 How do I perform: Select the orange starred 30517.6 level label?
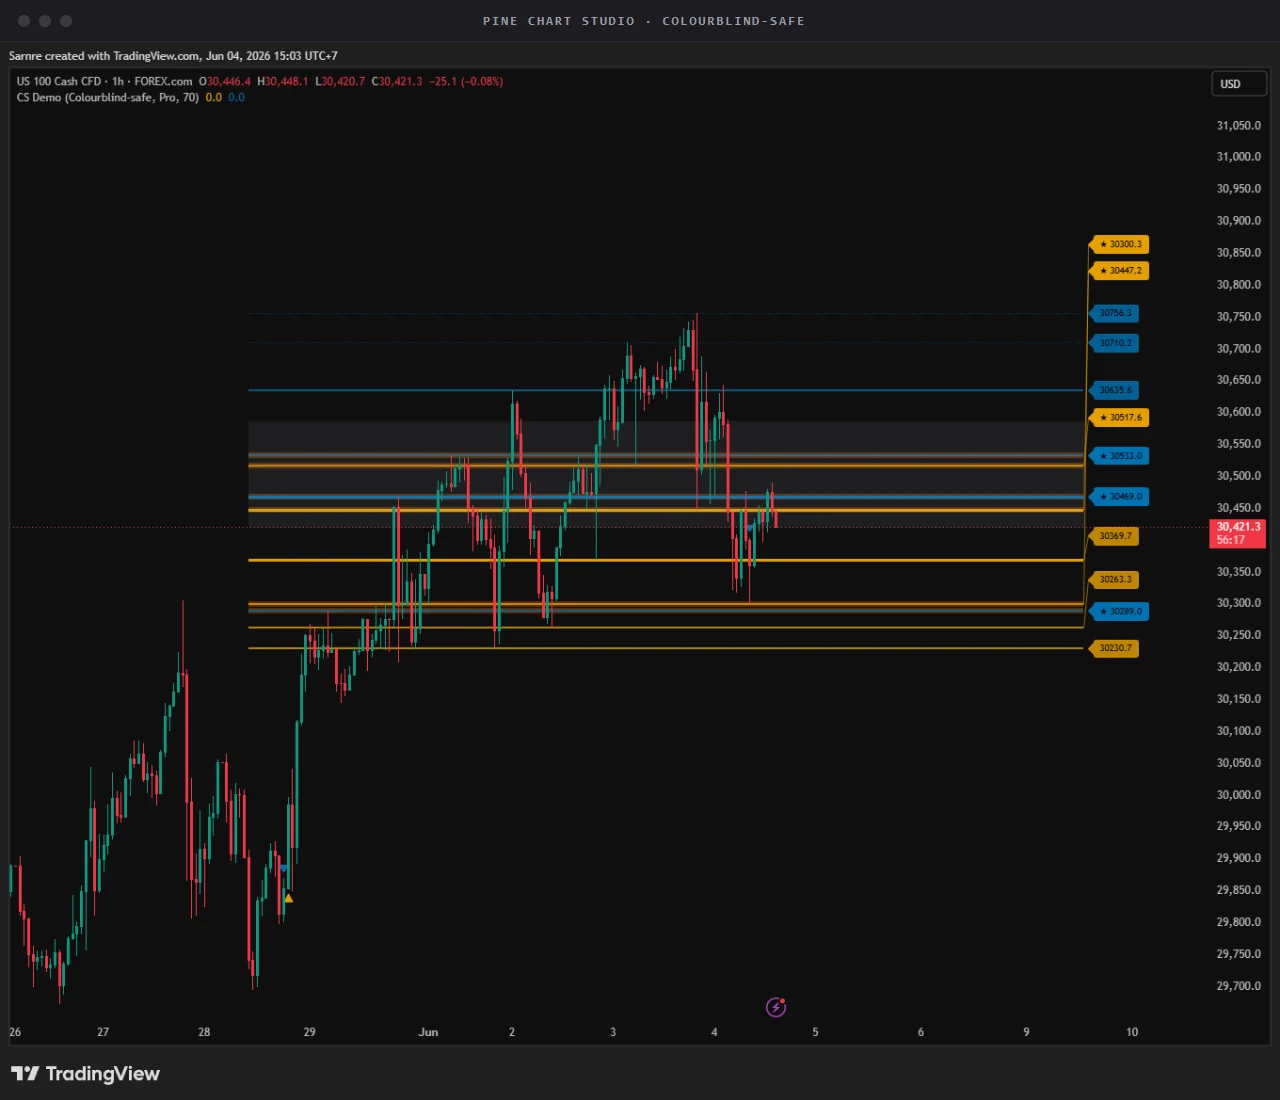[x=1119, y=418]
